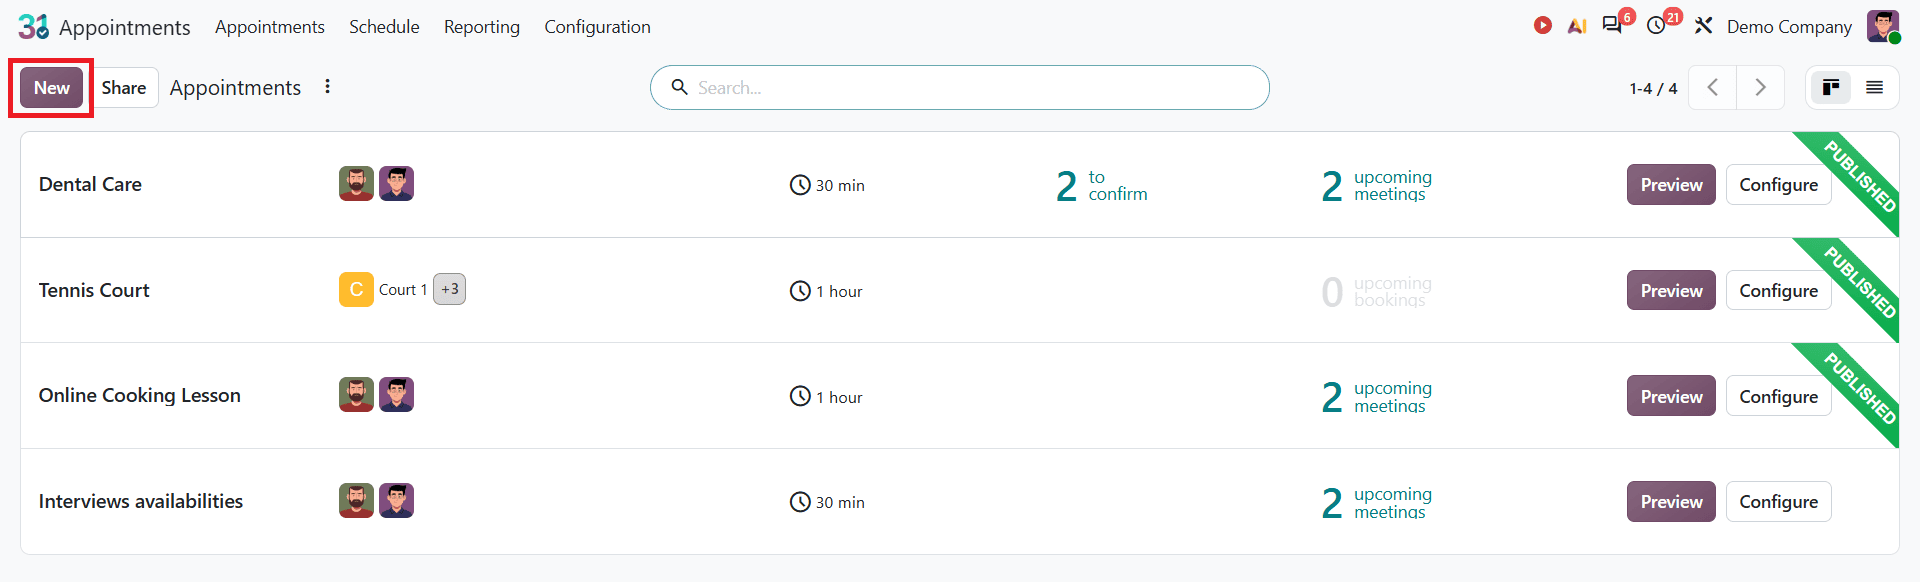View Dental Care 2 upcoming meetings

pyautogui.click(x=1377, y=185)
